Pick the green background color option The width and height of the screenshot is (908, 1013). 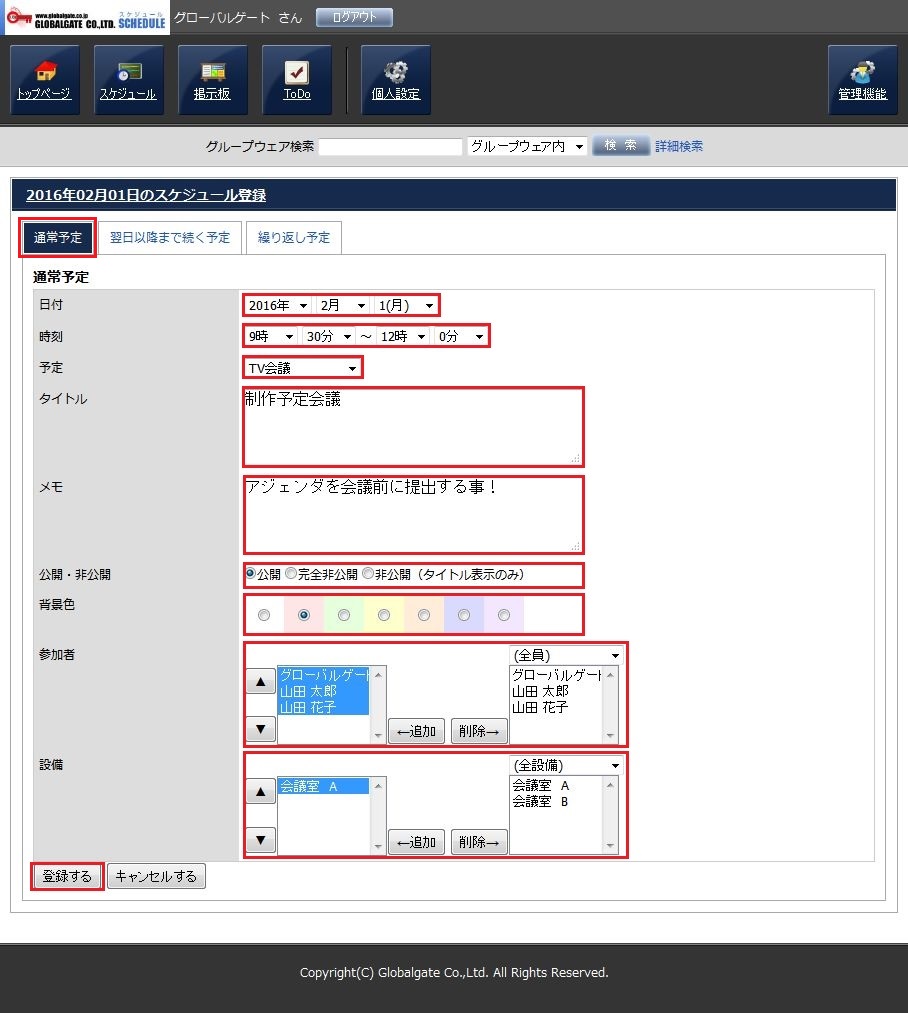click(344, 615)
